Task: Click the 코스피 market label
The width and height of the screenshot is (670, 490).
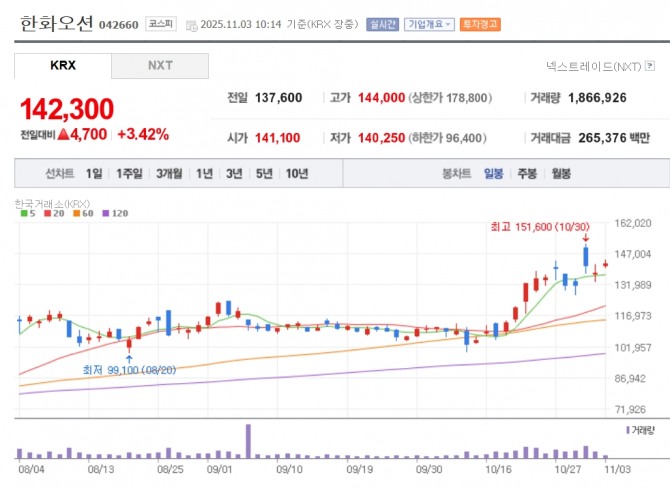Action: coord(161,24)
